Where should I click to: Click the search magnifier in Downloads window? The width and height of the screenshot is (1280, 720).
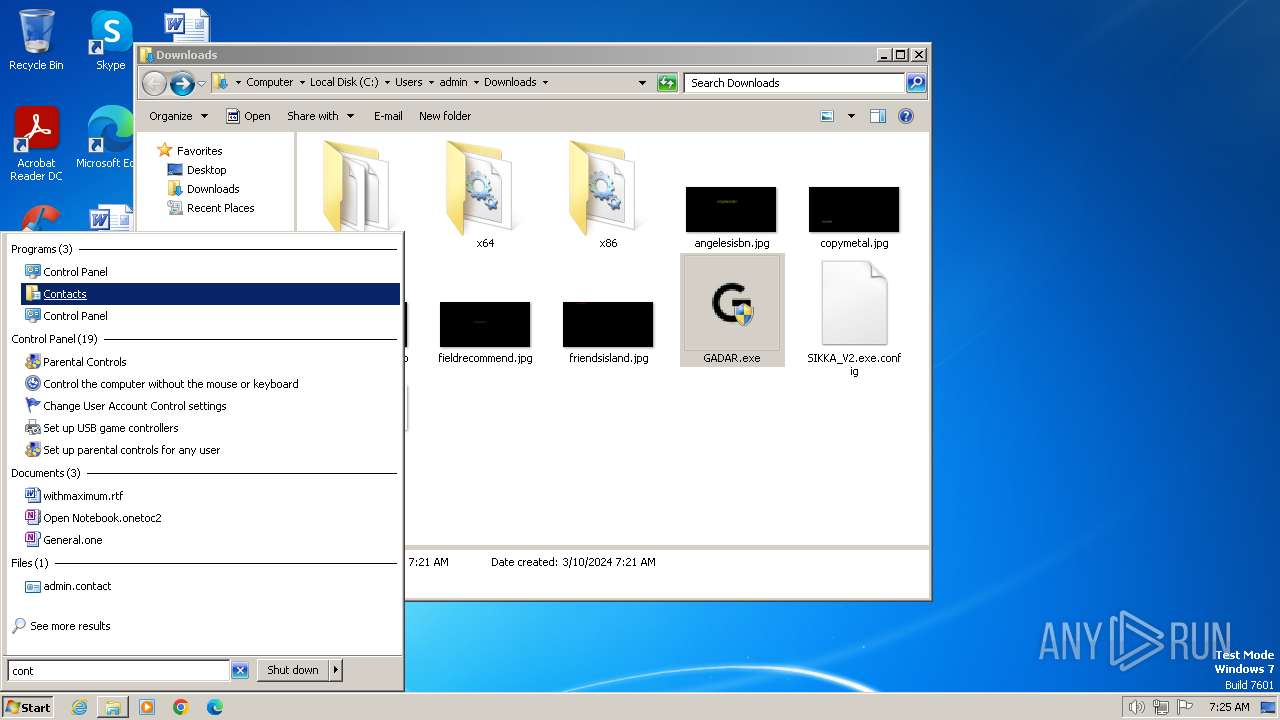[x=915, y=83]
